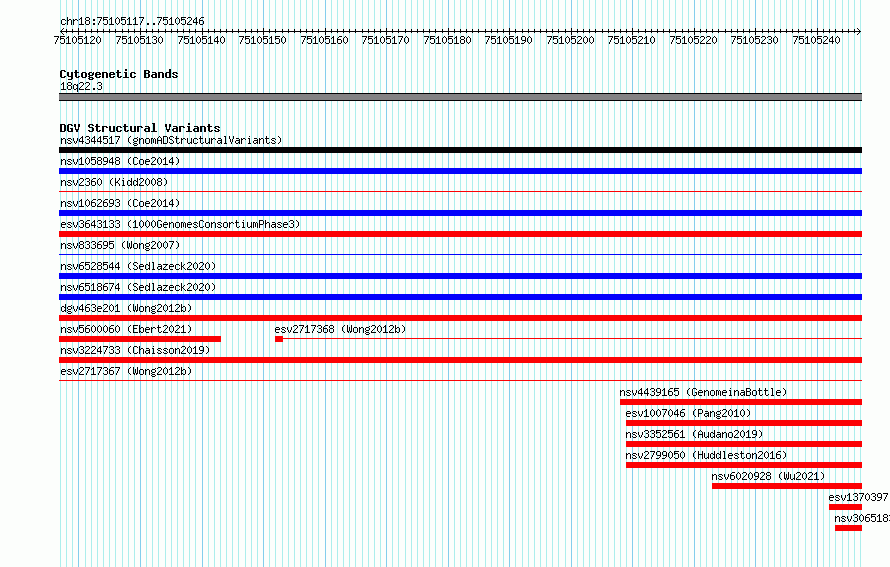Click the chr18:75105117..75105246 region label

[x=132, y=21]
